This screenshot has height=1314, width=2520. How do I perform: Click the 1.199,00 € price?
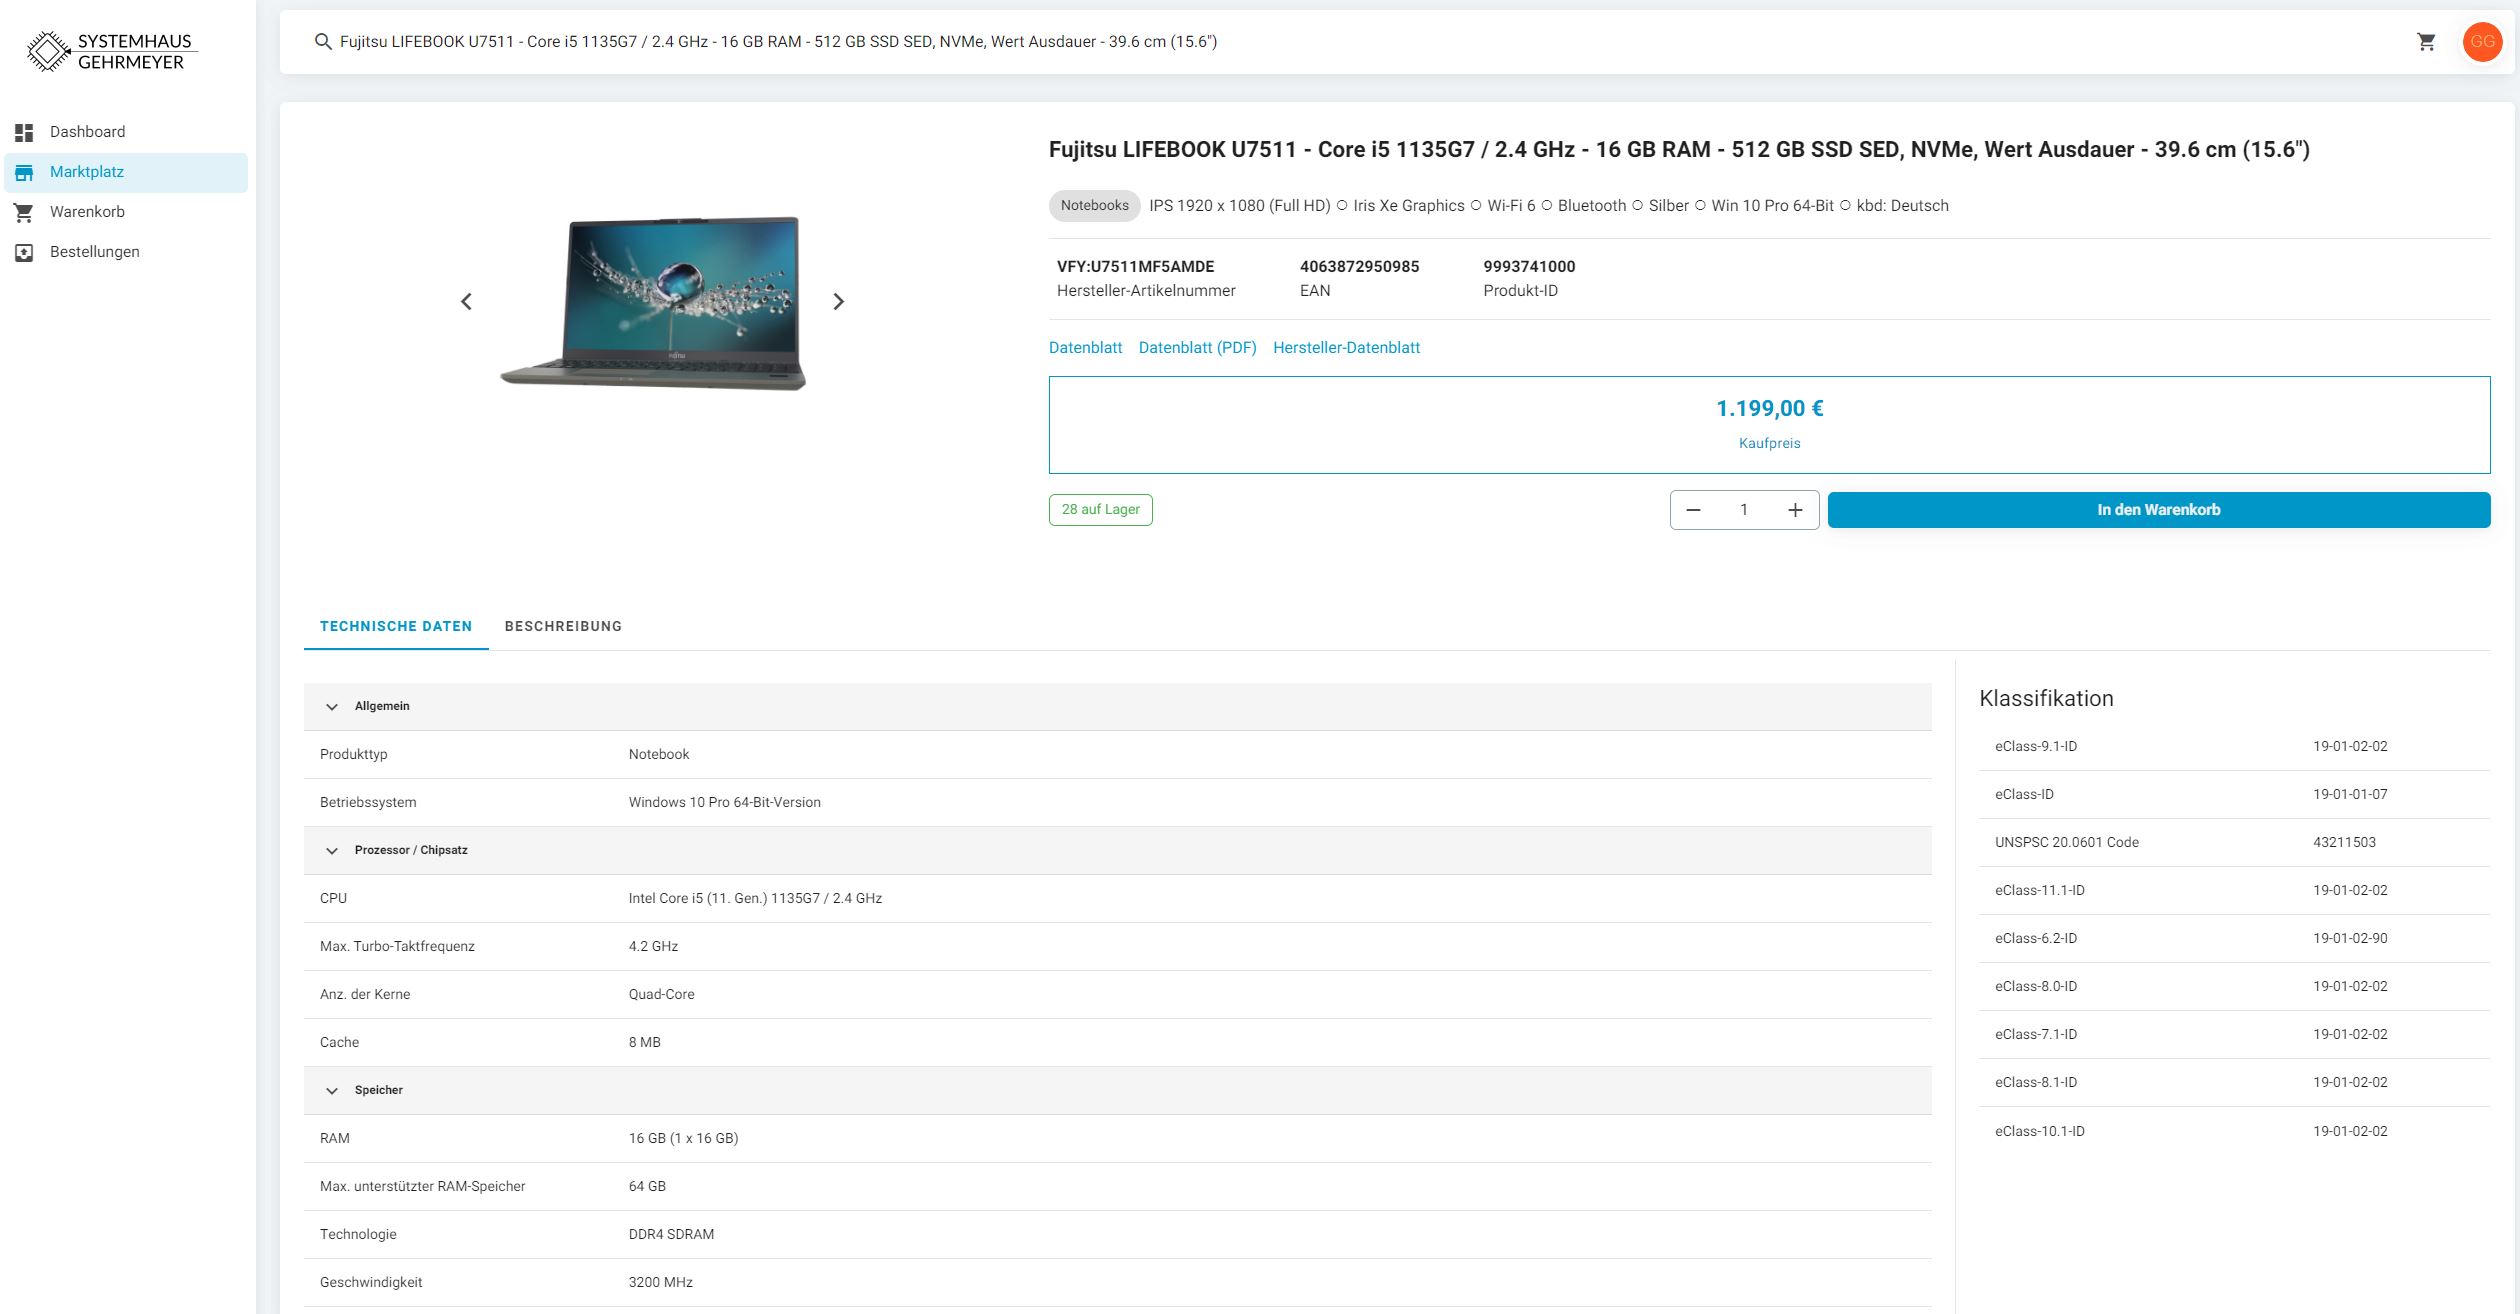[1769, 409]
